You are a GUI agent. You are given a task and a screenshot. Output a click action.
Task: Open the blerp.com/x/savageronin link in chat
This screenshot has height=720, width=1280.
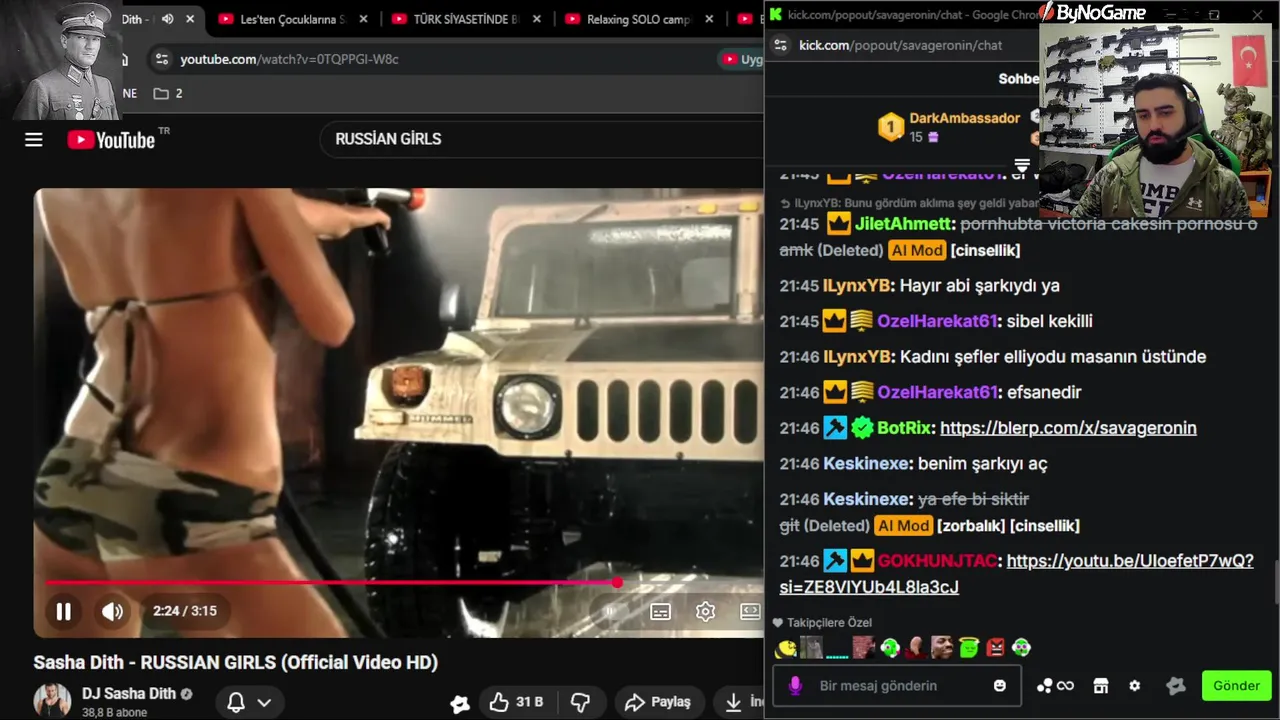(1068, 428)
